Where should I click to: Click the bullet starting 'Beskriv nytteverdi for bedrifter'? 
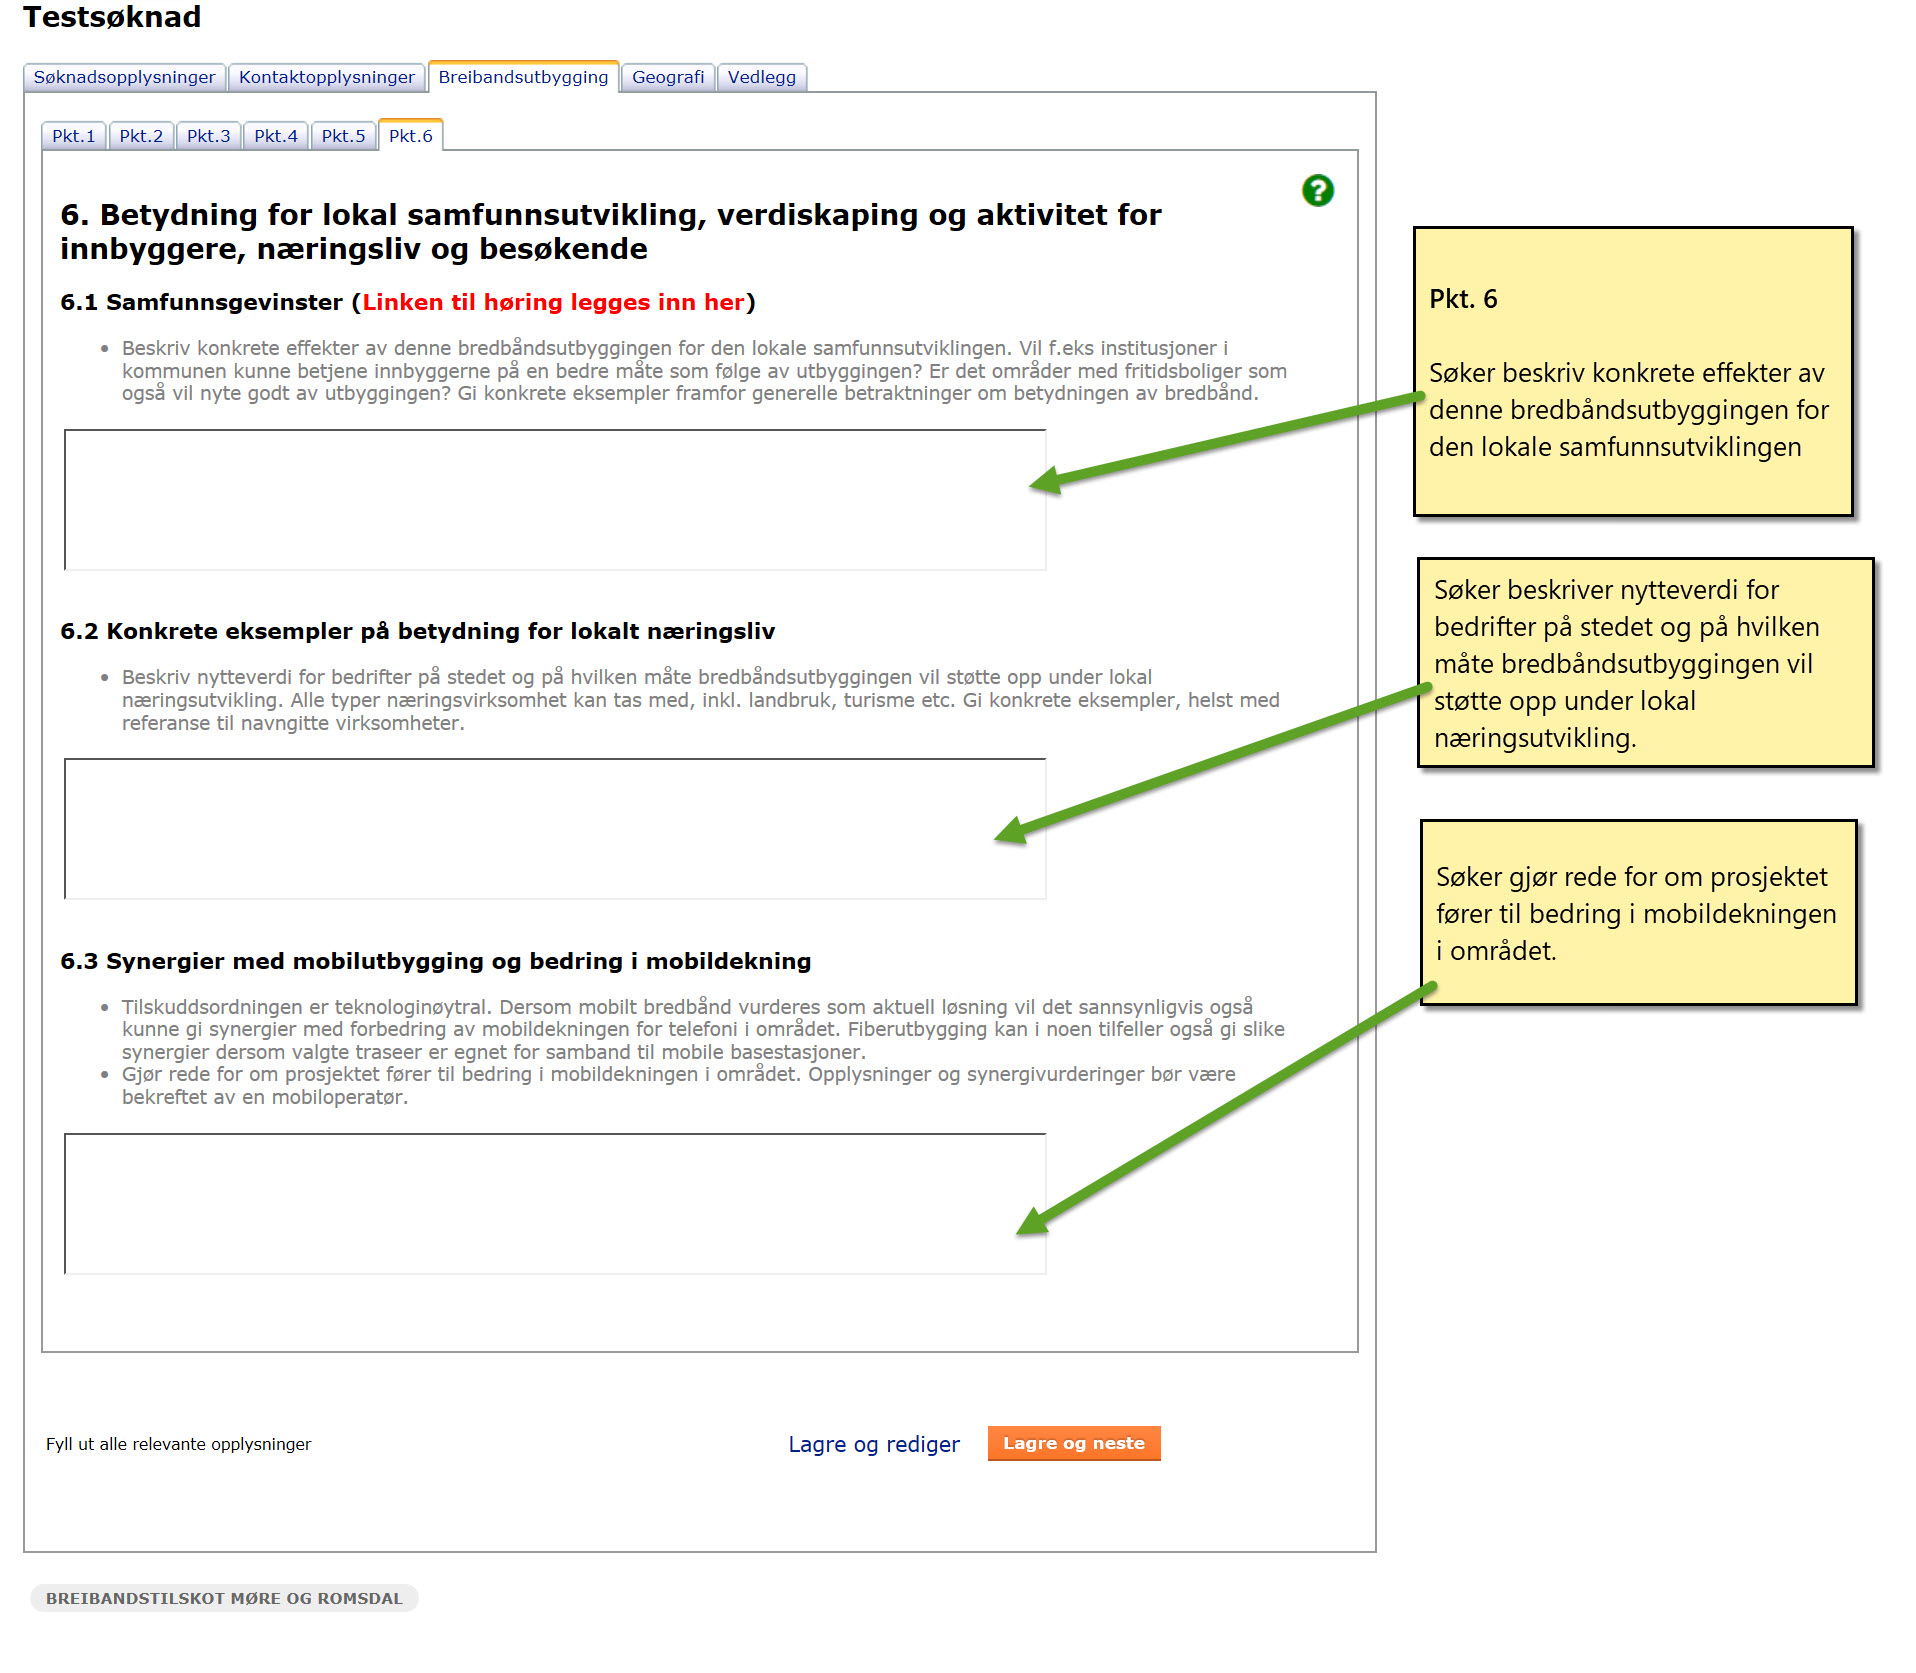pyautogui.click(x=700, y=700)
